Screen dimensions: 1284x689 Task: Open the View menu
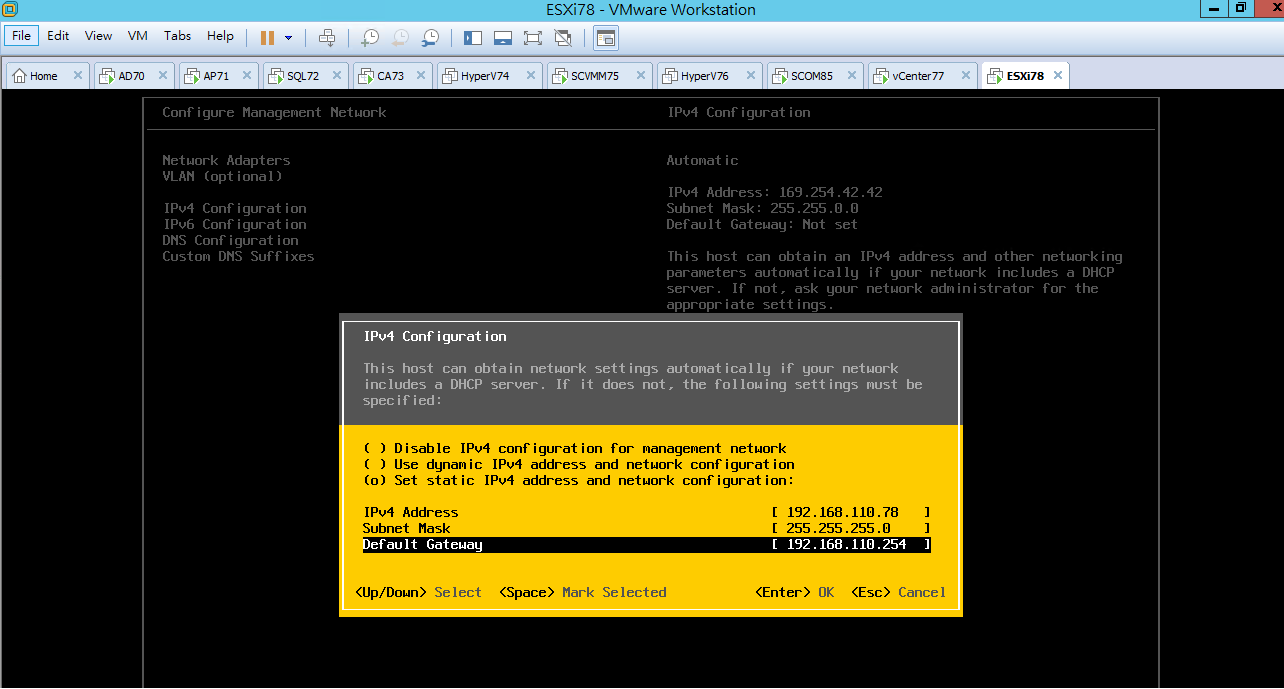[99, 36]
